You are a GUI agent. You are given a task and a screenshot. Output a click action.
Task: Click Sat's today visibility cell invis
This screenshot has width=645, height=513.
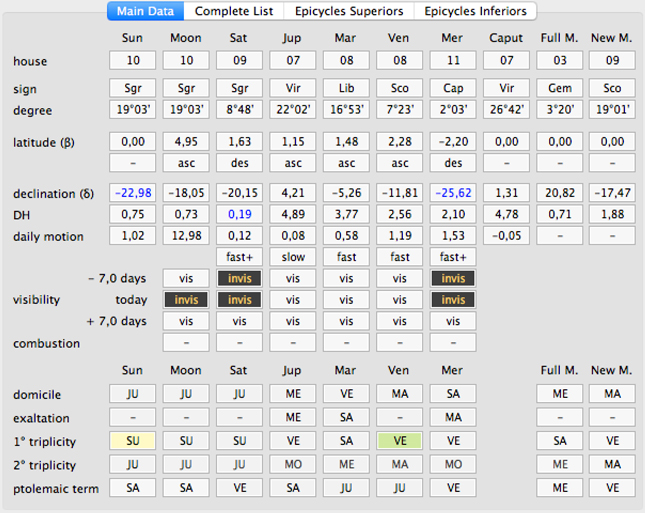click(239, 299)
